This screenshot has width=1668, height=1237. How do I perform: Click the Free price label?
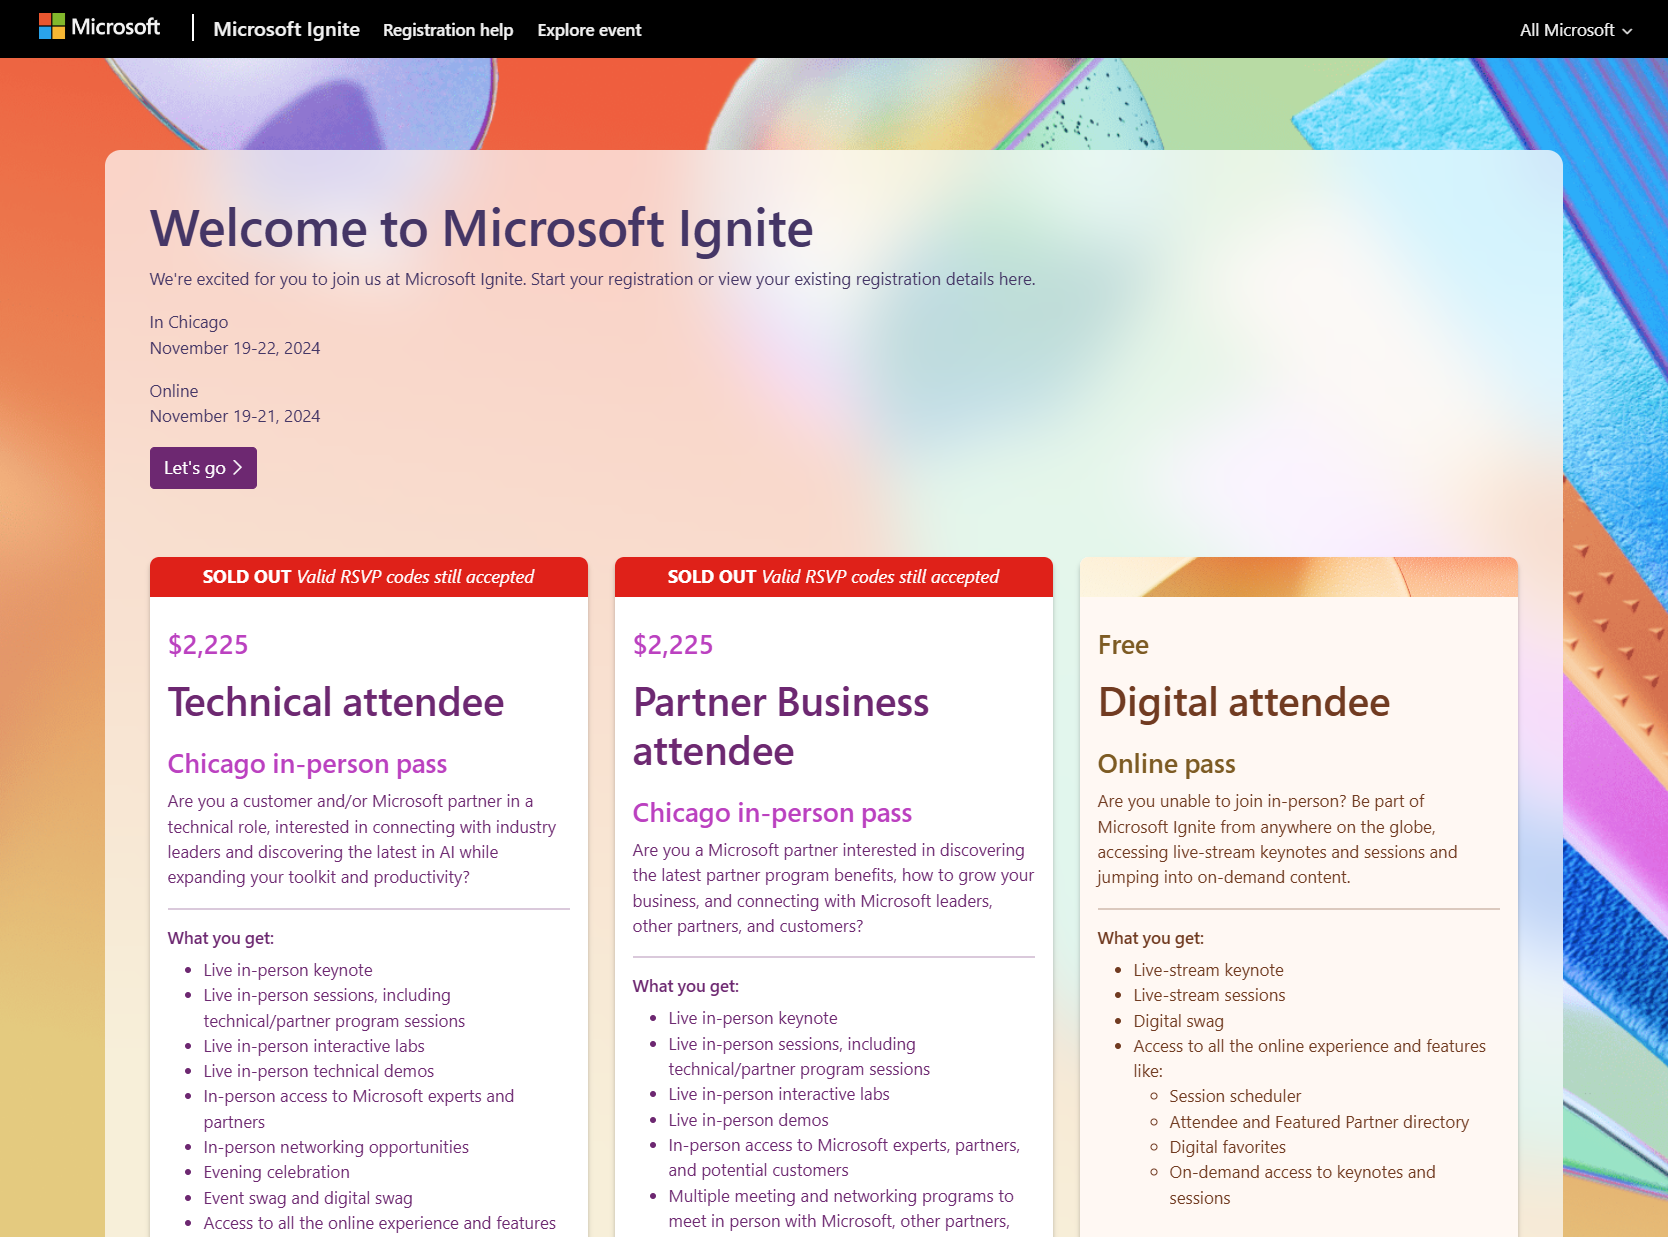tap(1123, 645)
